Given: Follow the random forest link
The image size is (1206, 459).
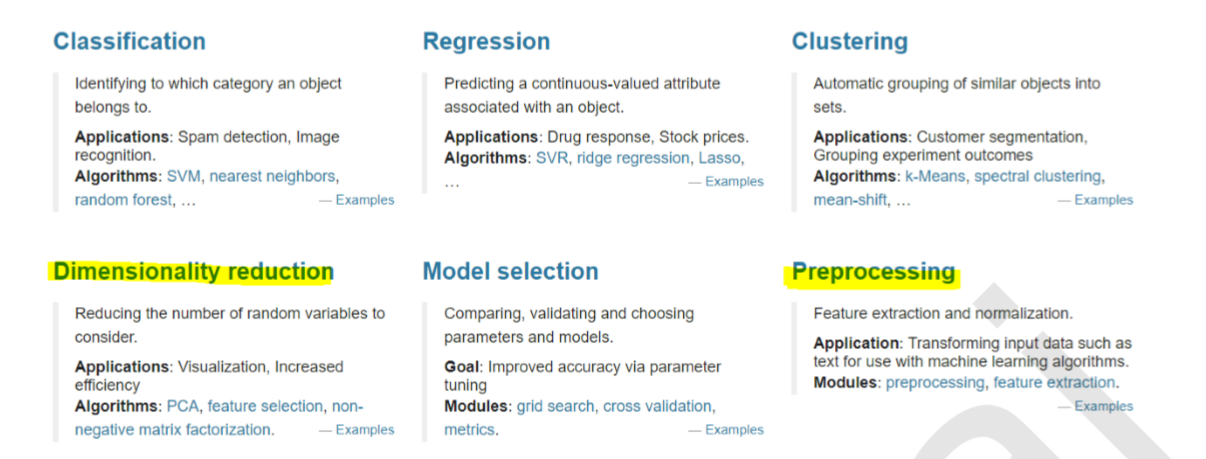Looking at the screenshot, I should tap(121, 200).
